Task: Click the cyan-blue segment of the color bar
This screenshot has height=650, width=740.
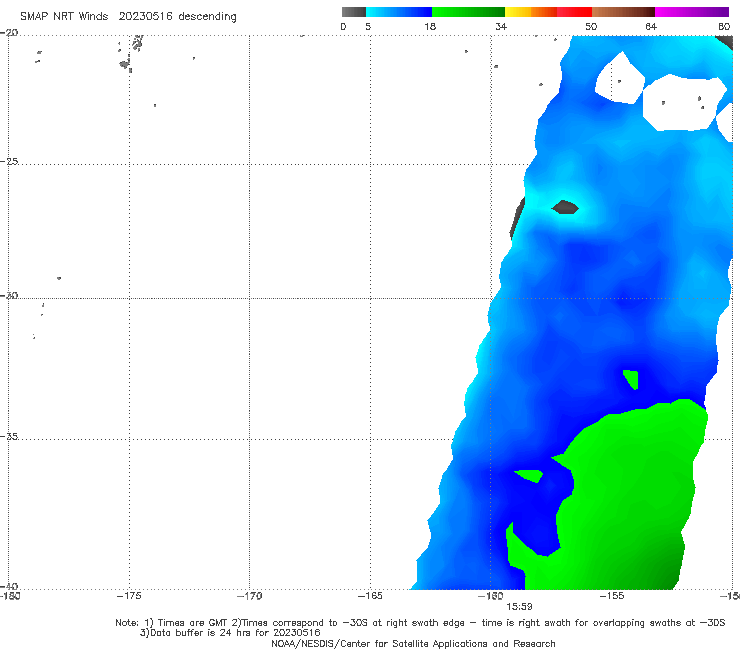Action: click(x=399, y=12)
